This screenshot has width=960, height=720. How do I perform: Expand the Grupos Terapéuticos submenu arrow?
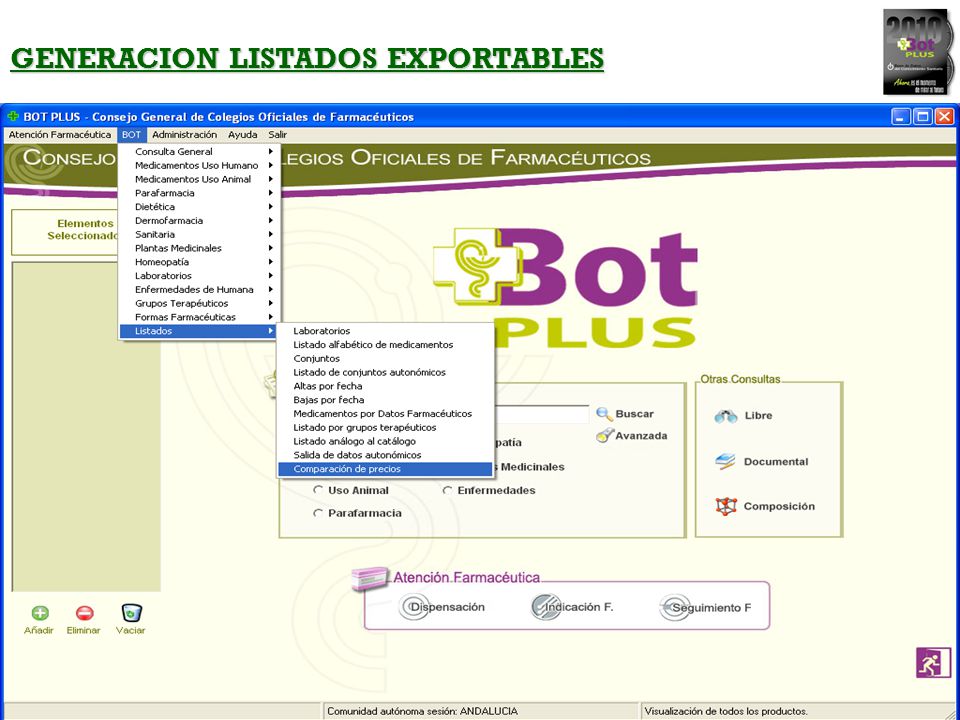271,303
